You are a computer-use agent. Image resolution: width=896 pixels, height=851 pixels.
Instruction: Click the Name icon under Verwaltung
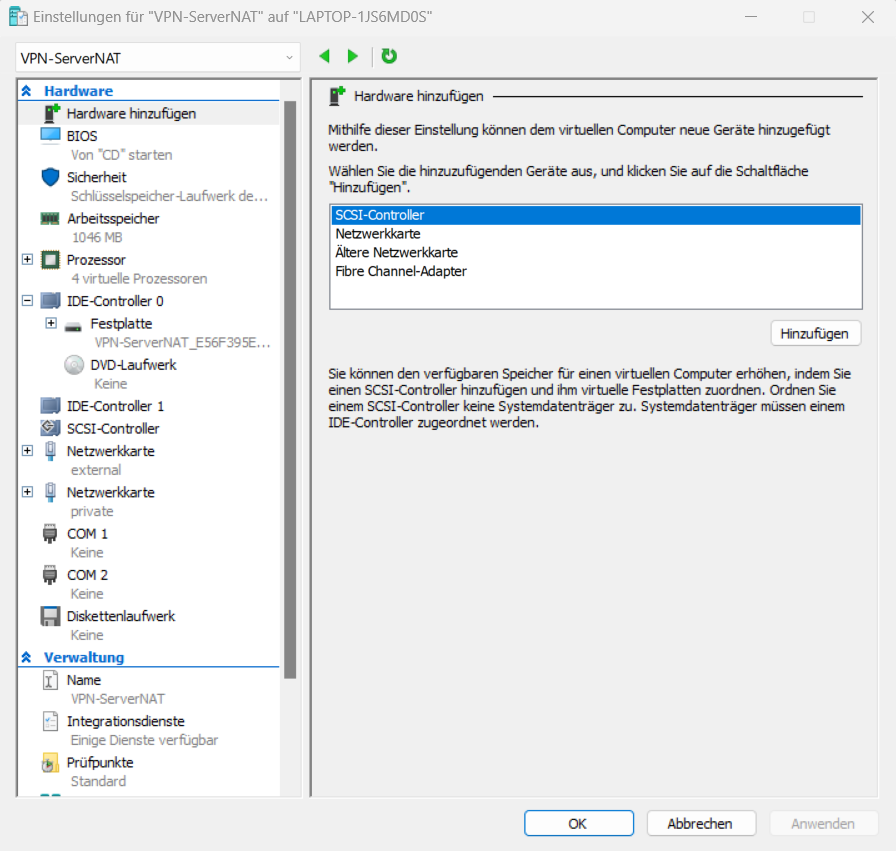coord(50,680)
